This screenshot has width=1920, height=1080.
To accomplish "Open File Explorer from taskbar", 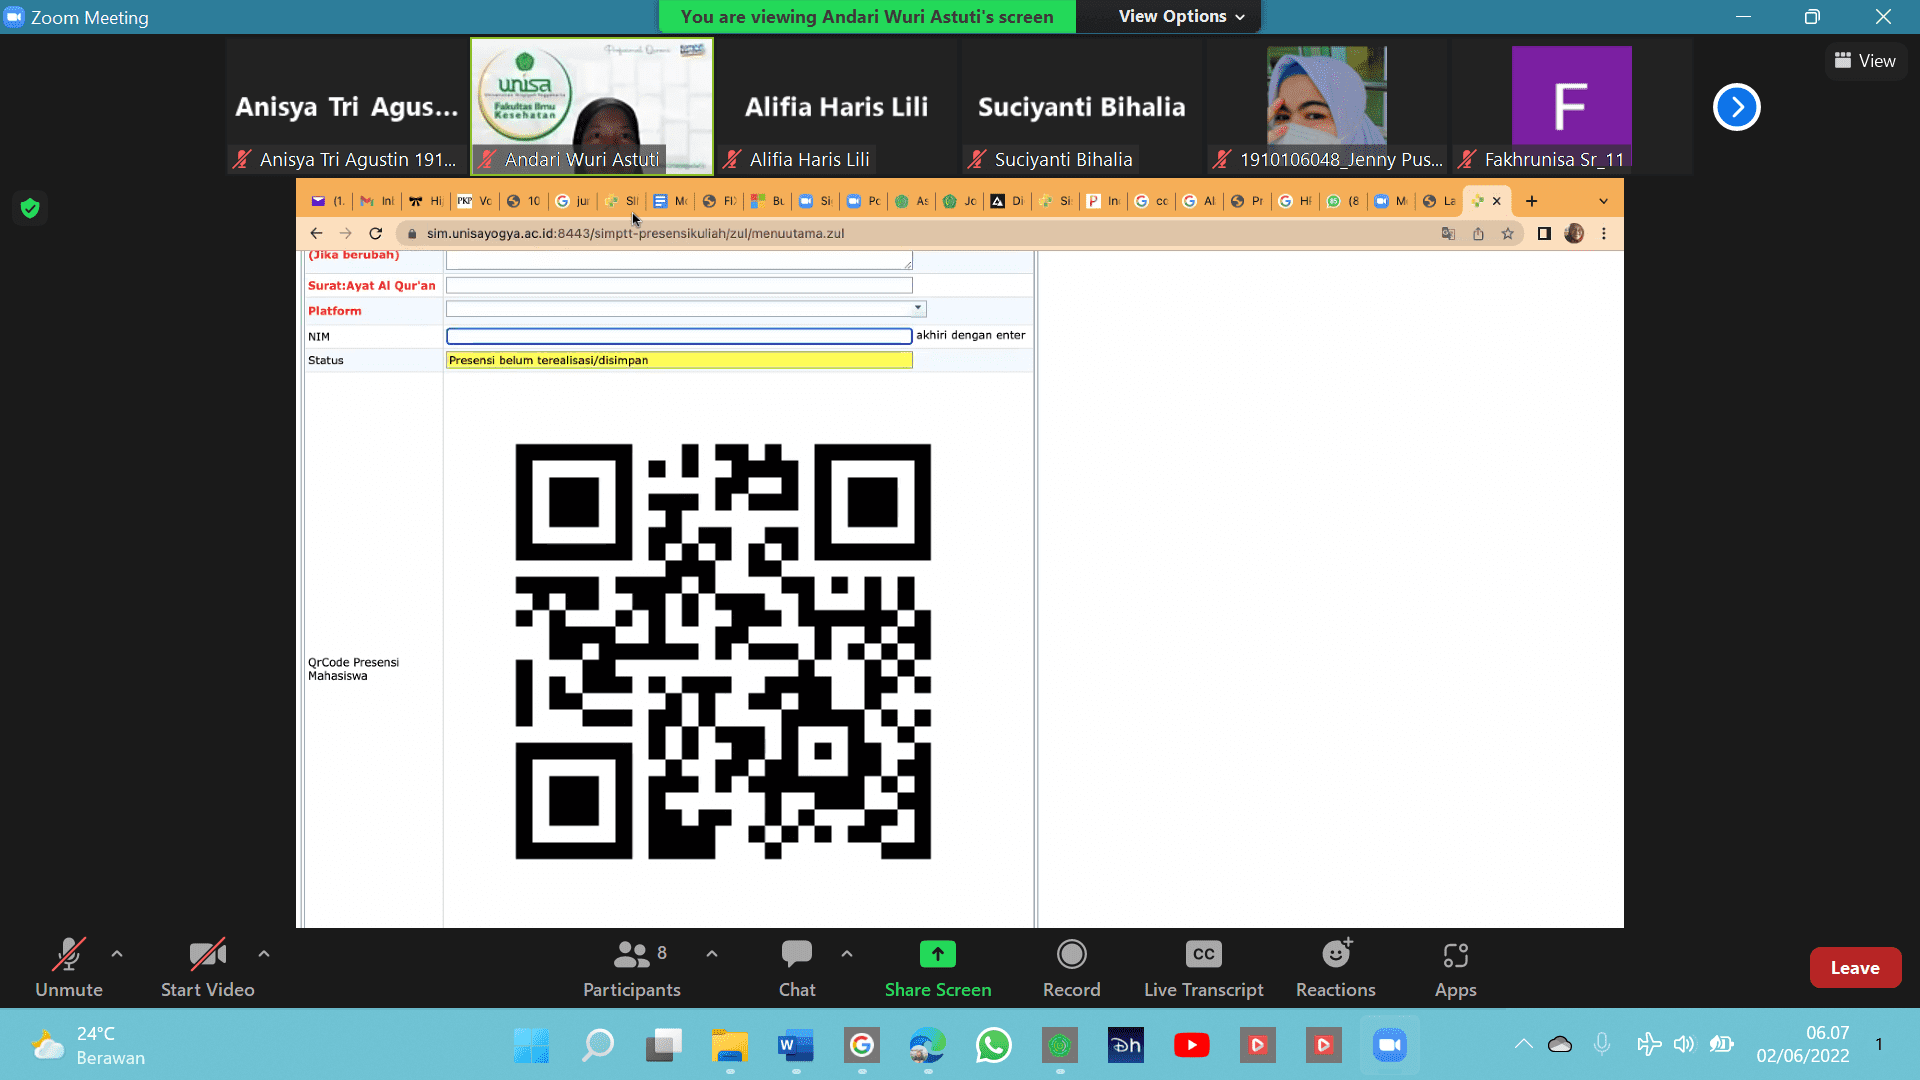I will 729,1046.
